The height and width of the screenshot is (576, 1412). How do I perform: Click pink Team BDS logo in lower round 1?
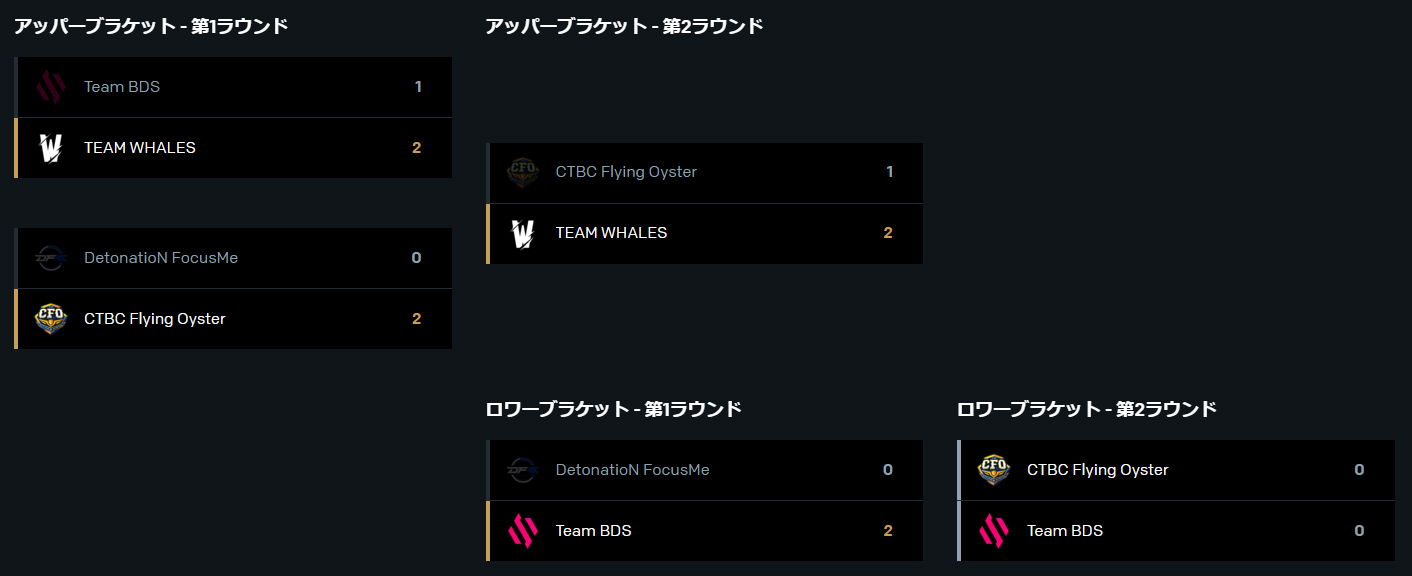pyautogui.click(x=523, y=531)
